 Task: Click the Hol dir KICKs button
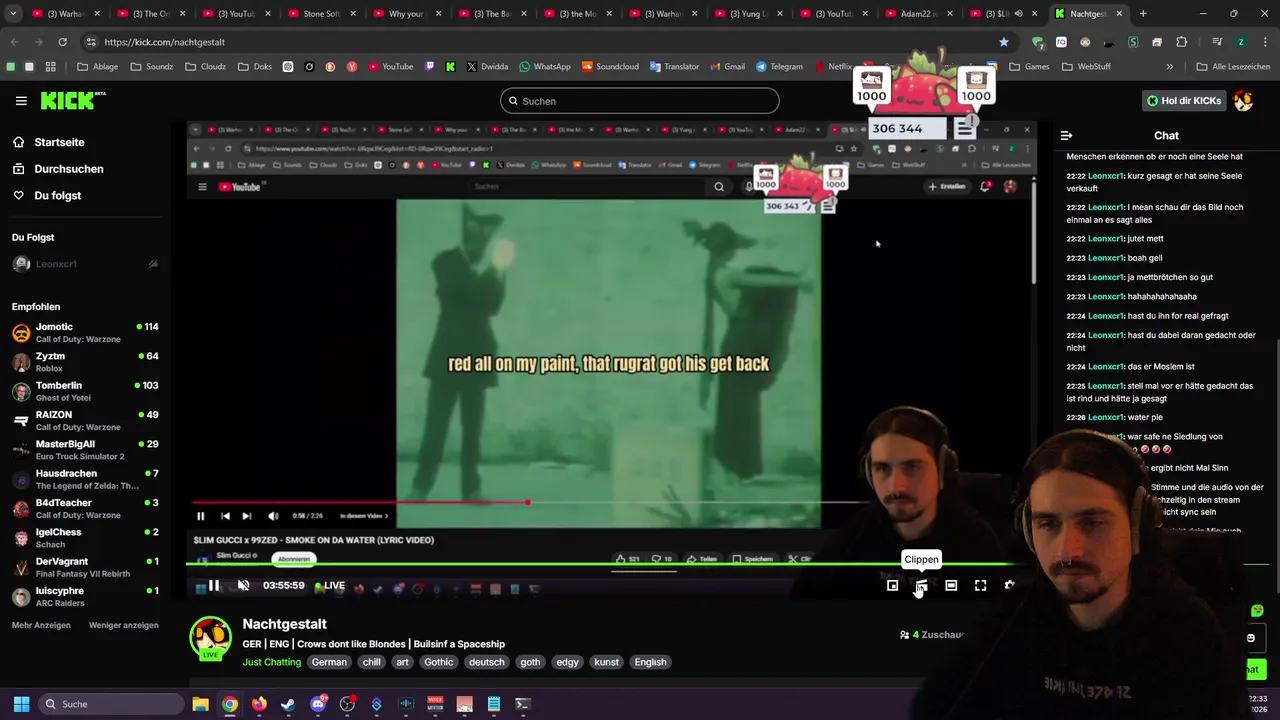click(1184, 101)
